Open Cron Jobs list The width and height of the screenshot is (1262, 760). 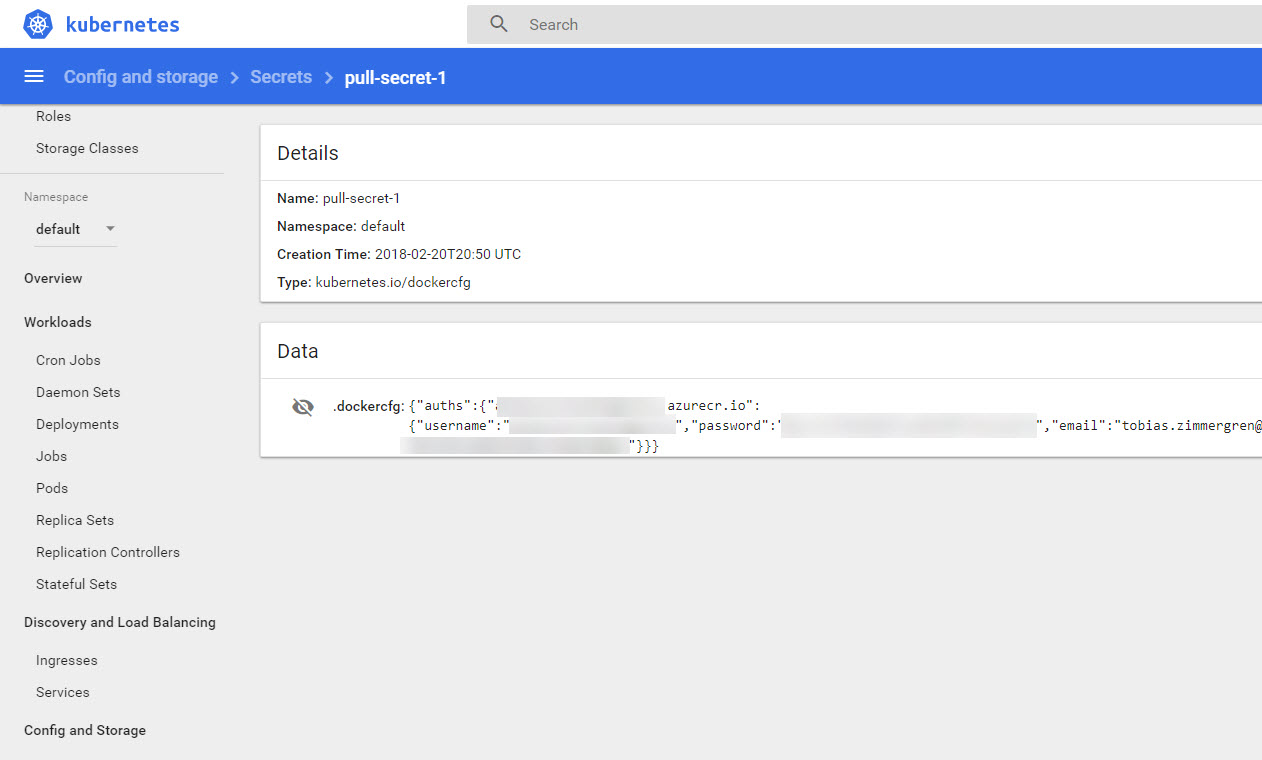[x=68, y=360]
